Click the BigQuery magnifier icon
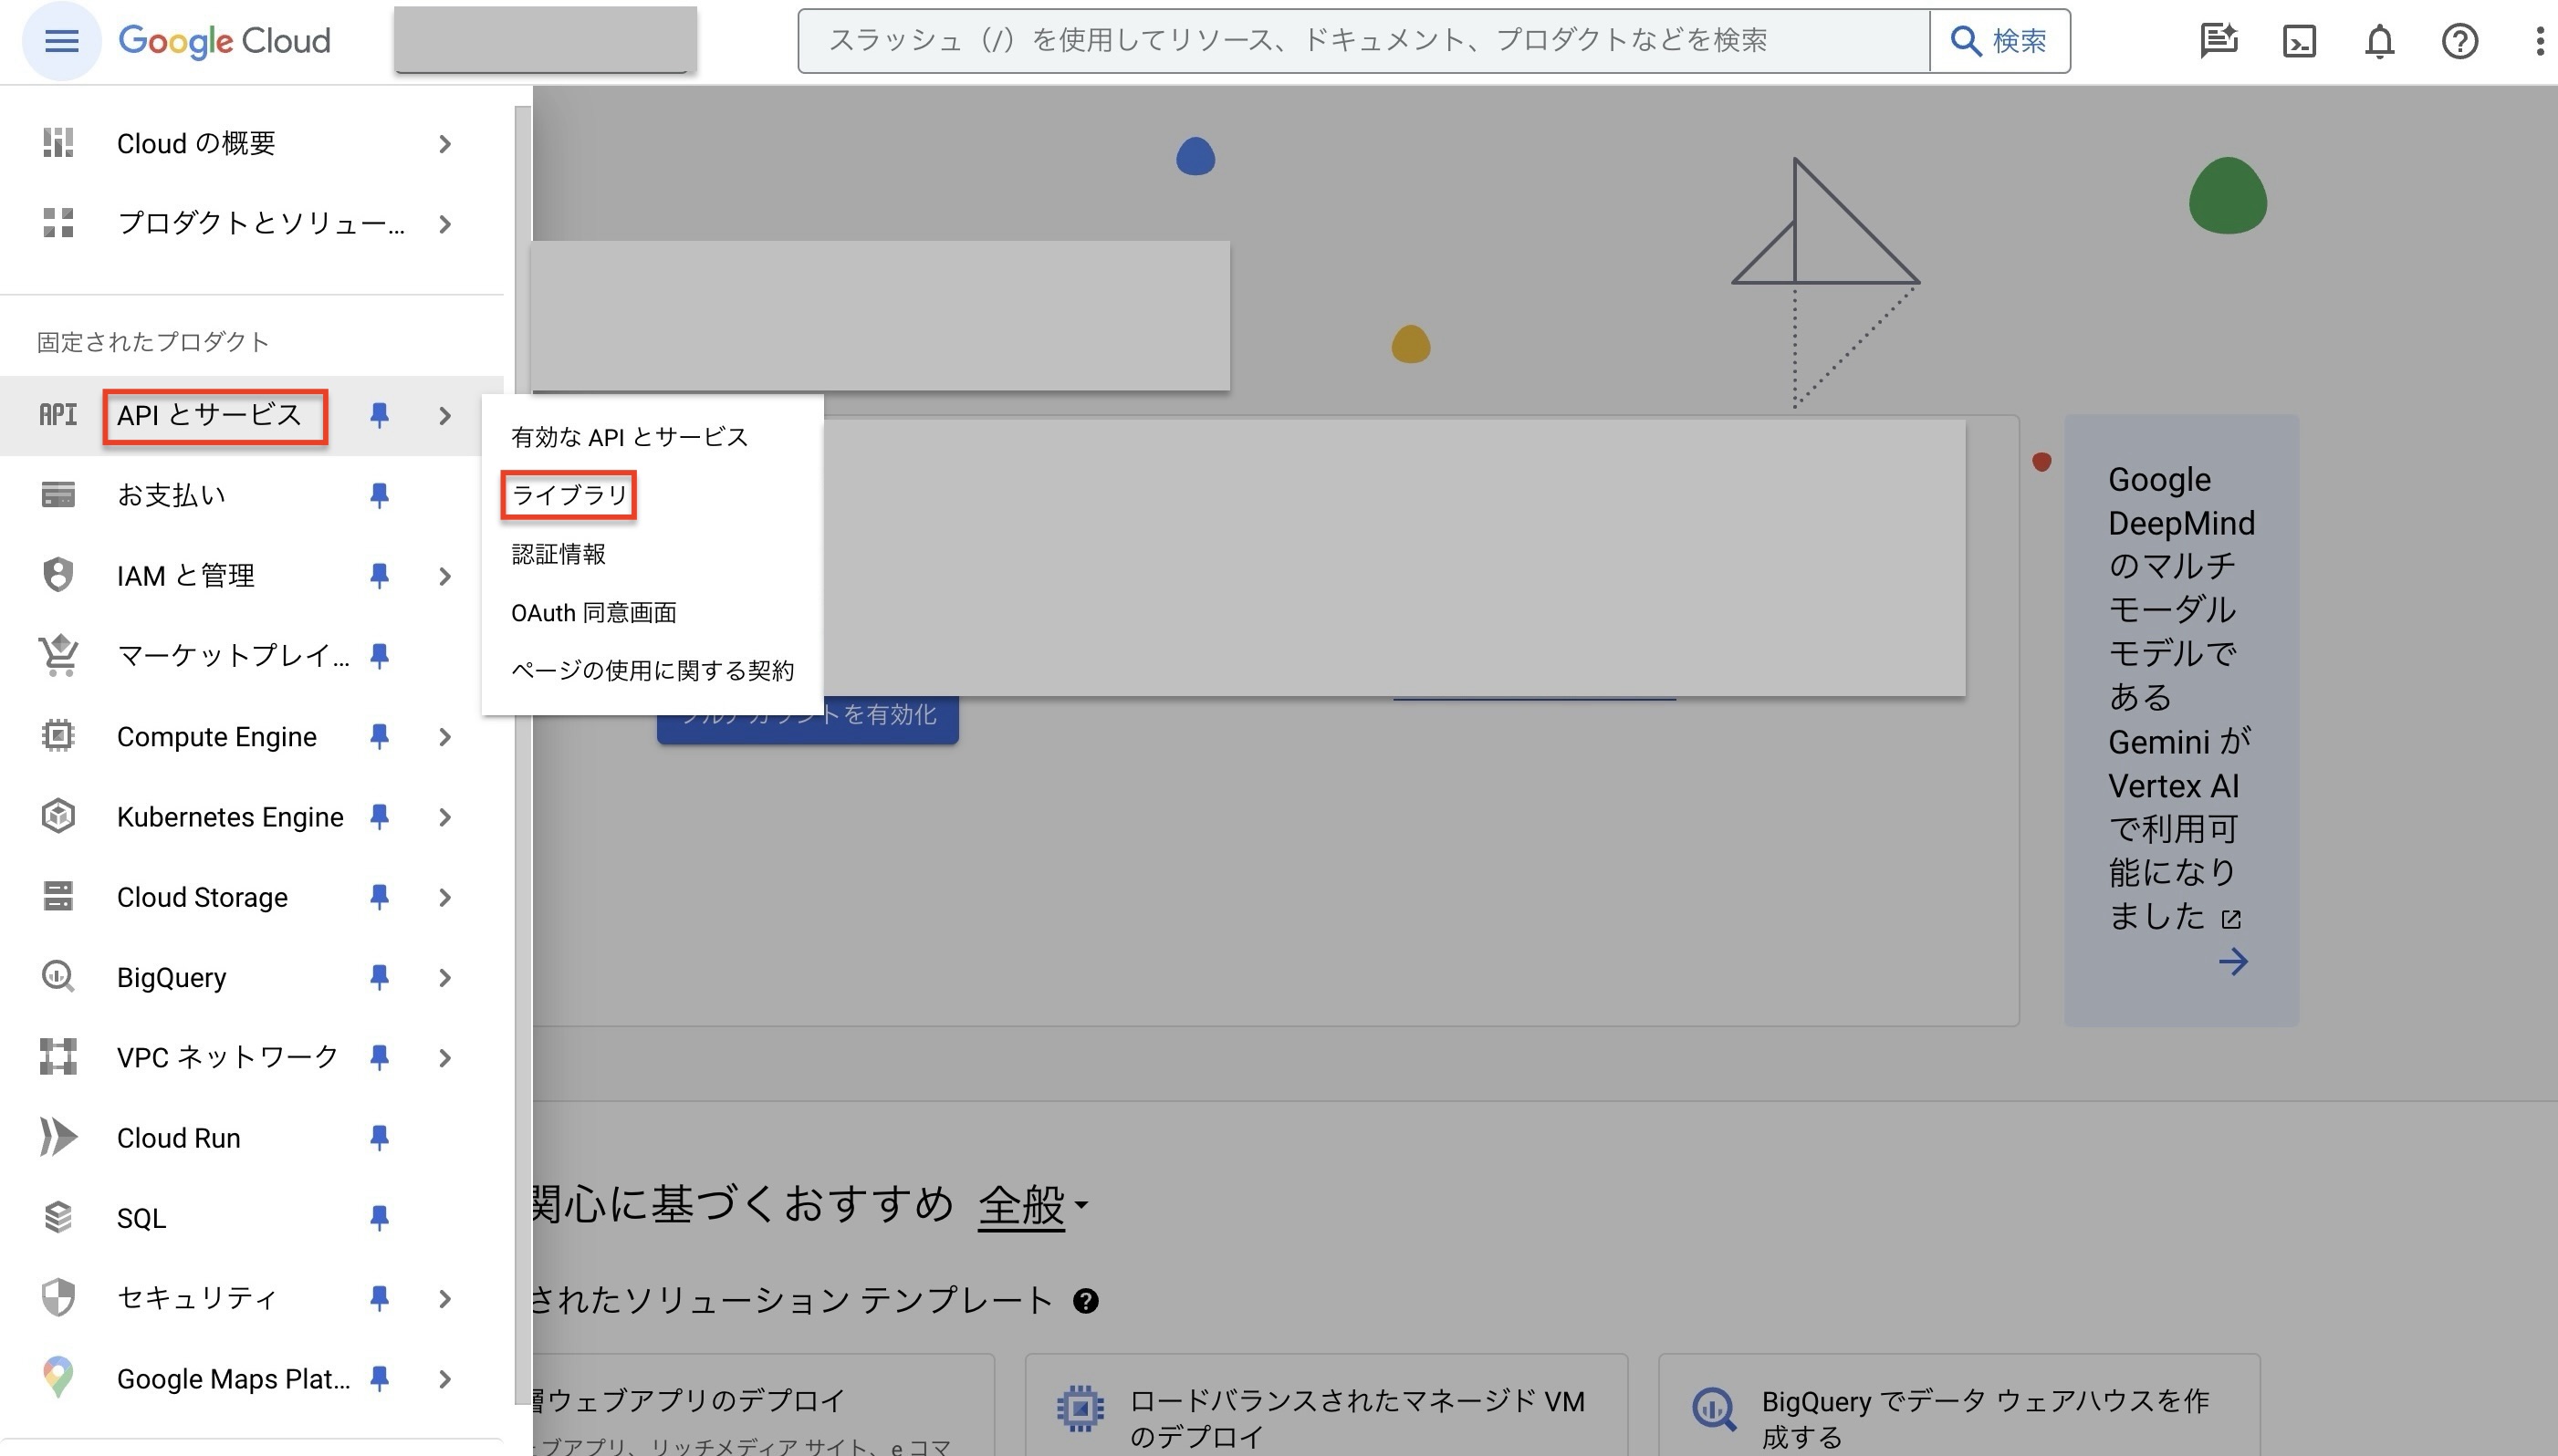2558x1456 pixels. point(58,976)
